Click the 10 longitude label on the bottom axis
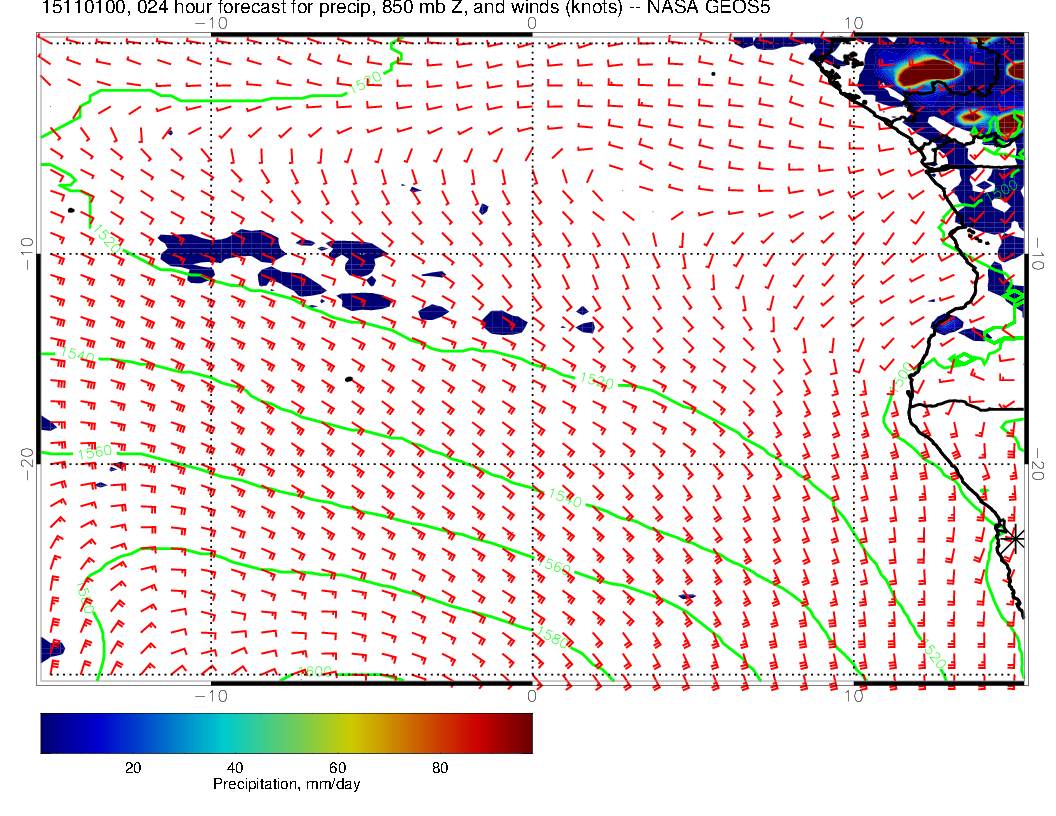The width and height of the screenshot is (1056, 816). point(852,696)
